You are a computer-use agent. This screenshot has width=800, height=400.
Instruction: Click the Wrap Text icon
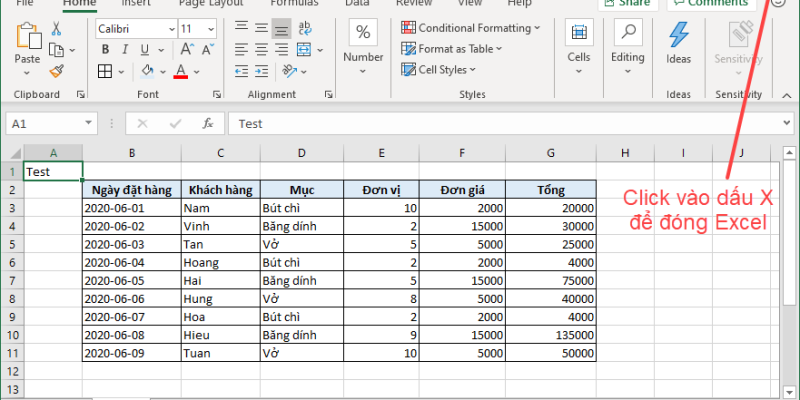tap(307, 29)
